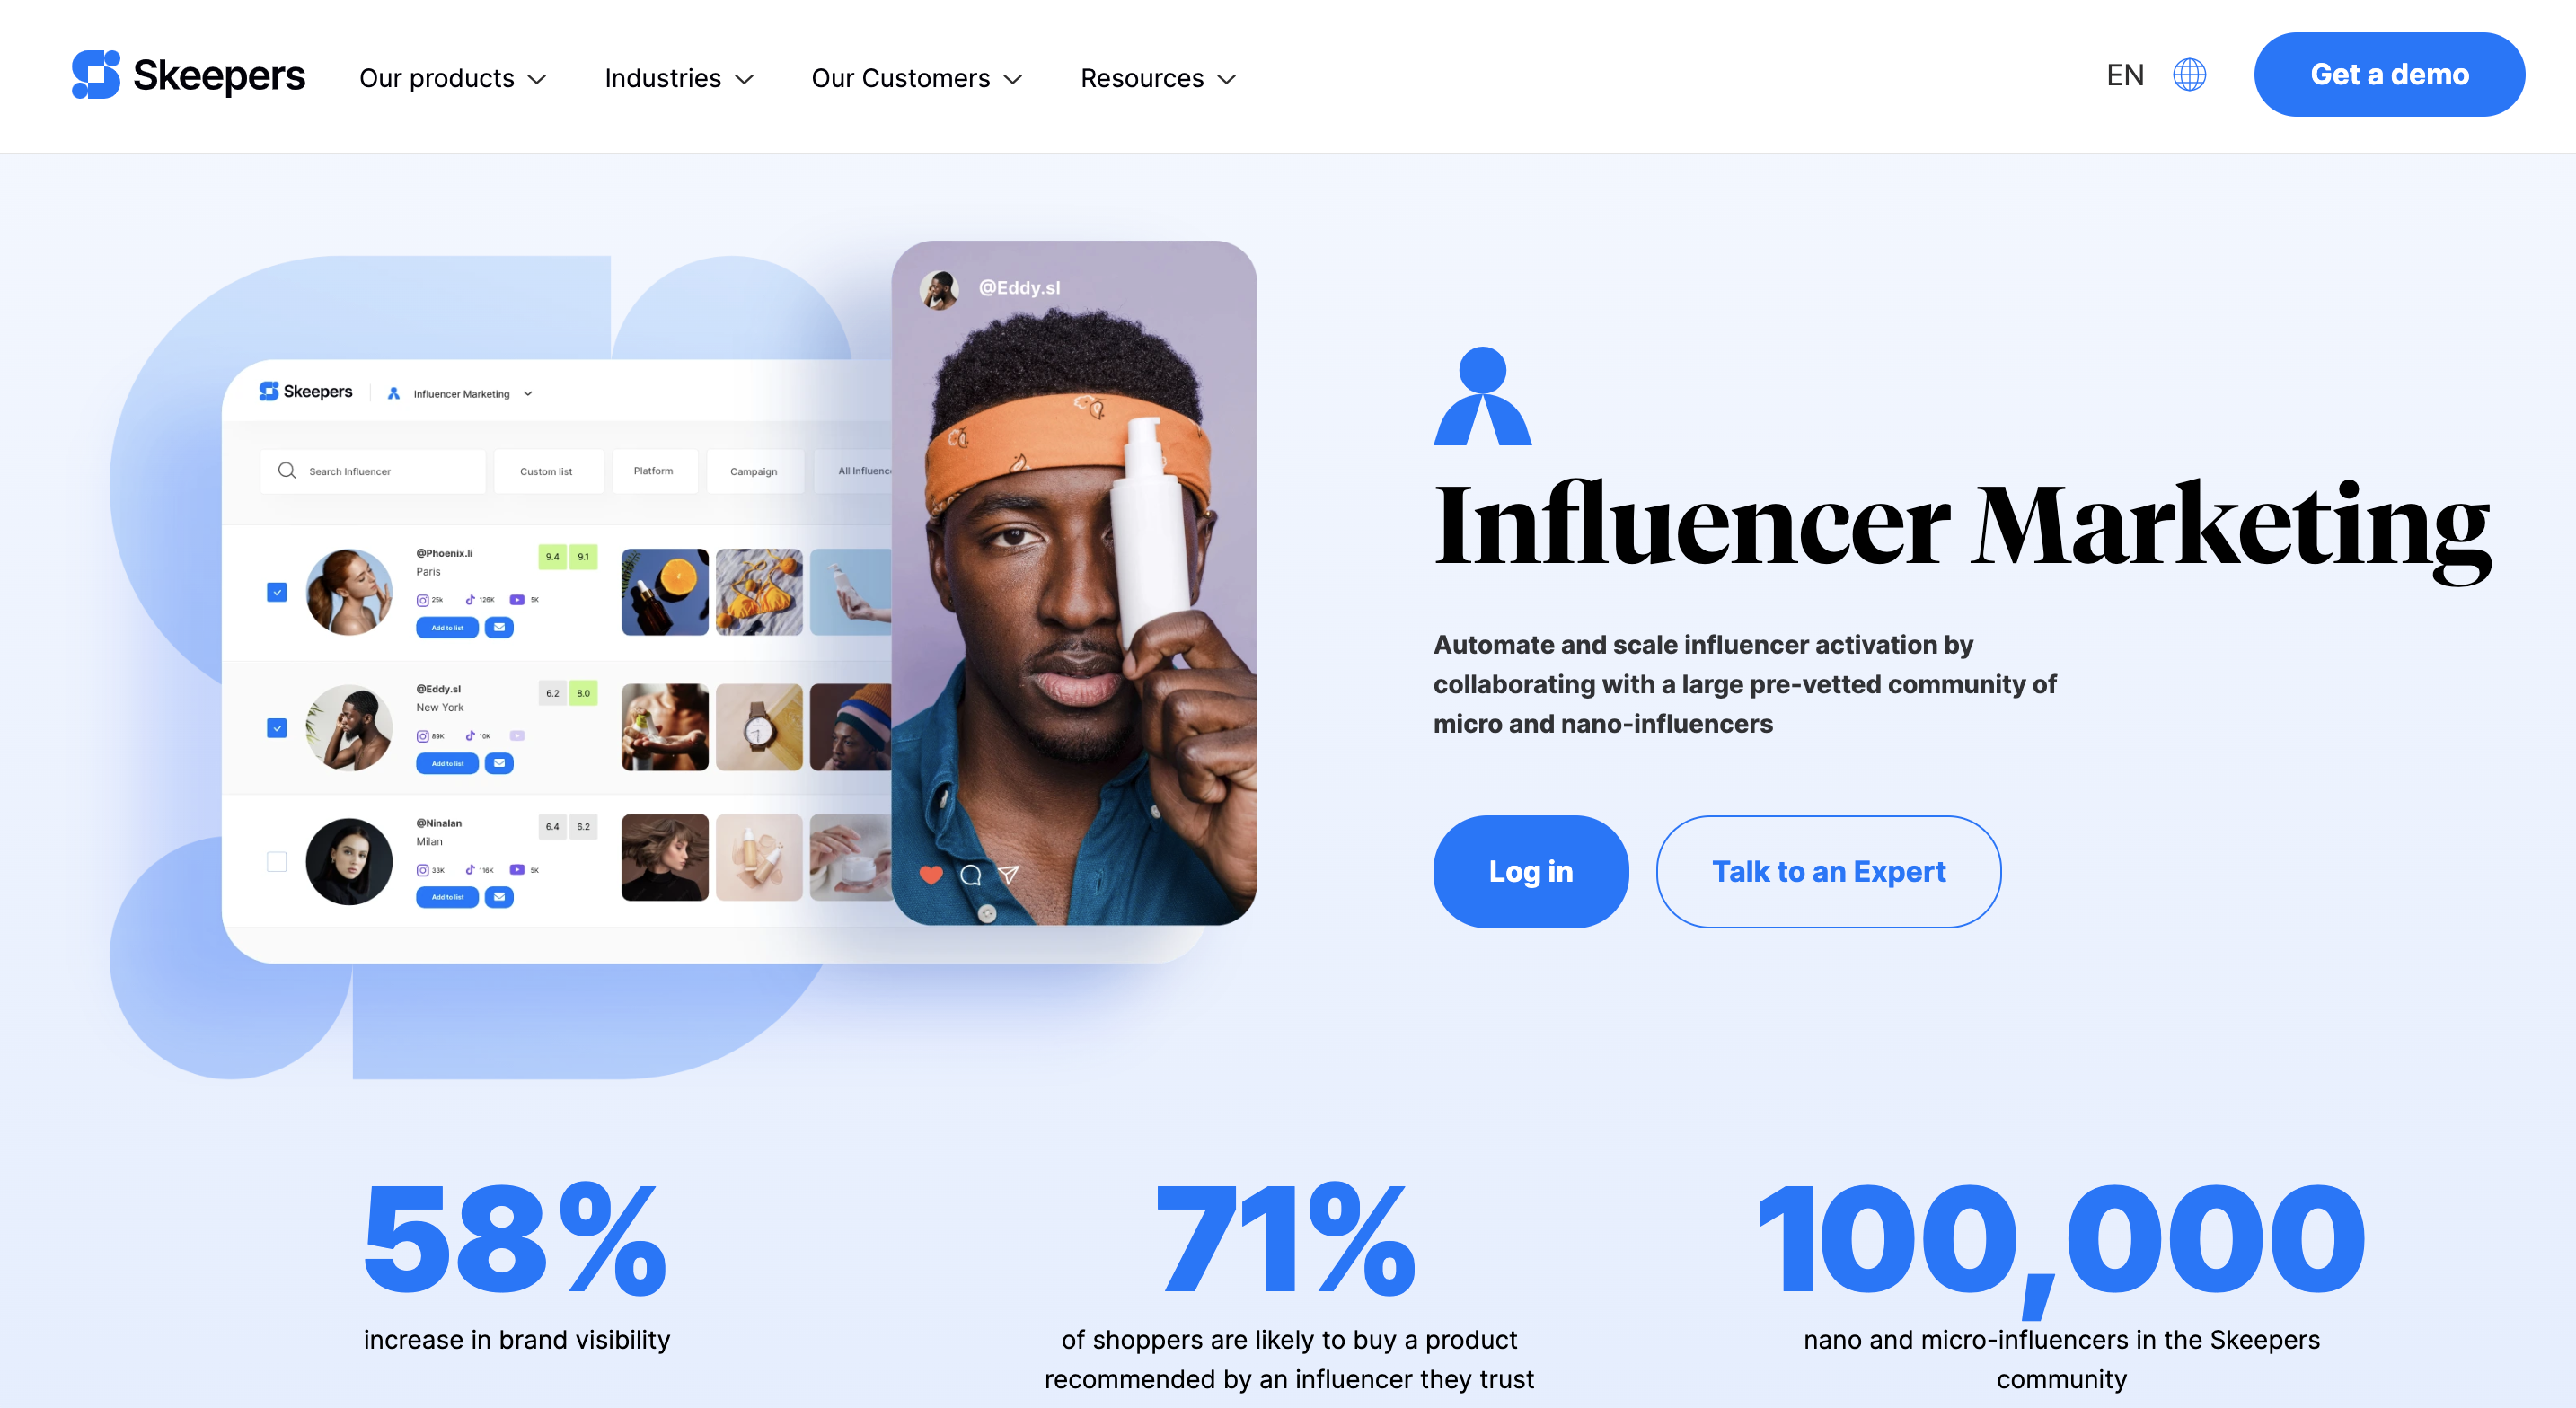This screenshot has height=1408, width=2576.
Task: Click the Talk to an Expert button
Action: (1827, 870)
